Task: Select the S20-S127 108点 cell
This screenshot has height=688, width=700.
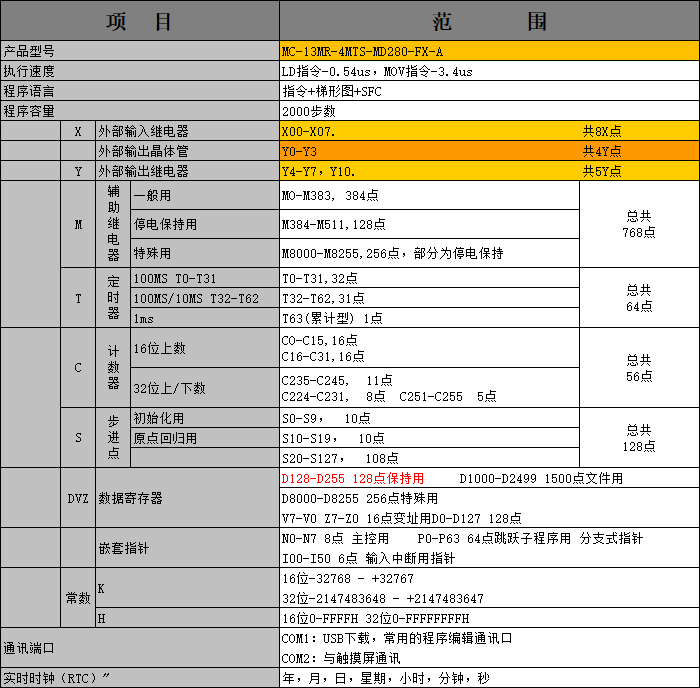Action: coord(429,457)
